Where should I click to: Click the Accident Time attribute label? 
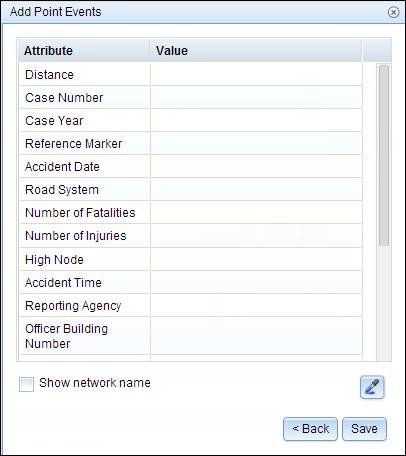point(63,283)
